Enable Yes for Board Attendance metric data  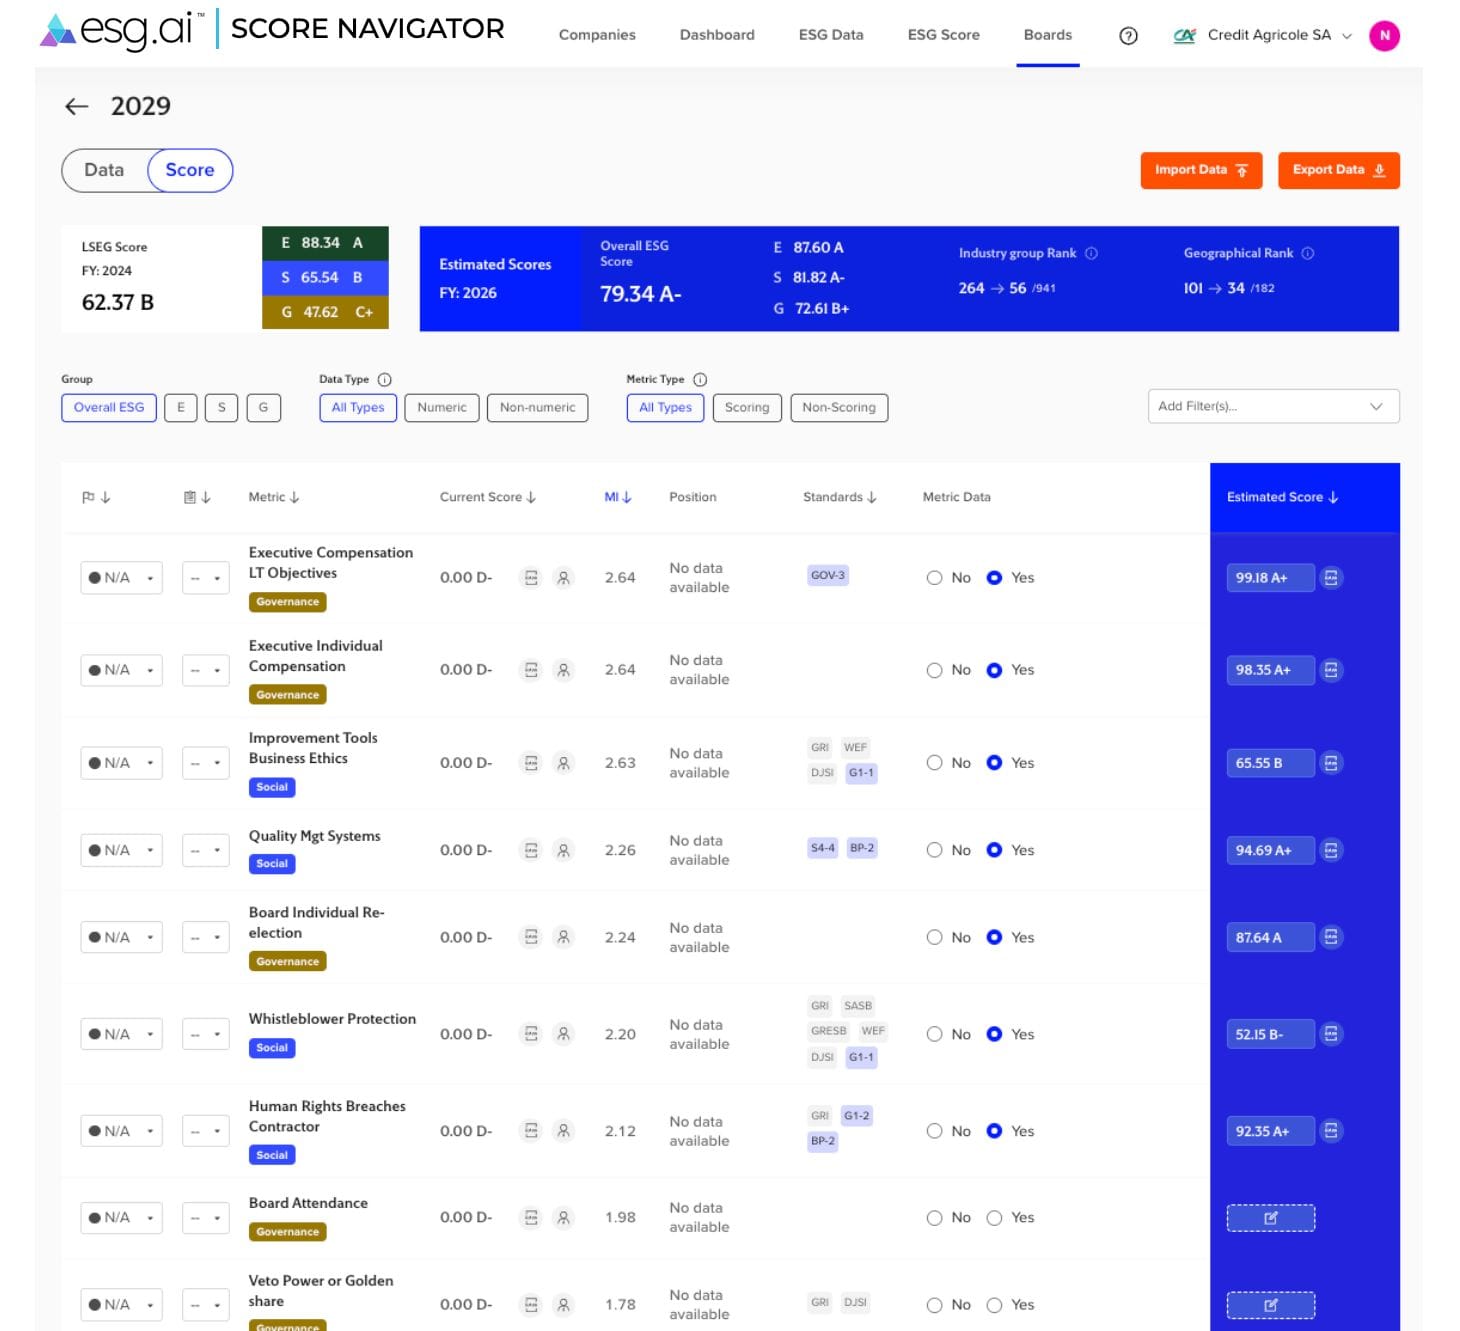coord(995,1217)
